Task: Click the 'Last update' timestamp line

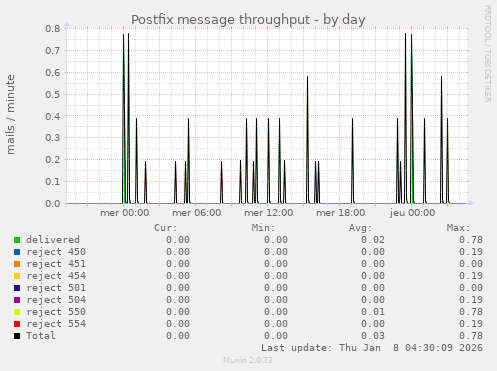Action: pos(372,348)
